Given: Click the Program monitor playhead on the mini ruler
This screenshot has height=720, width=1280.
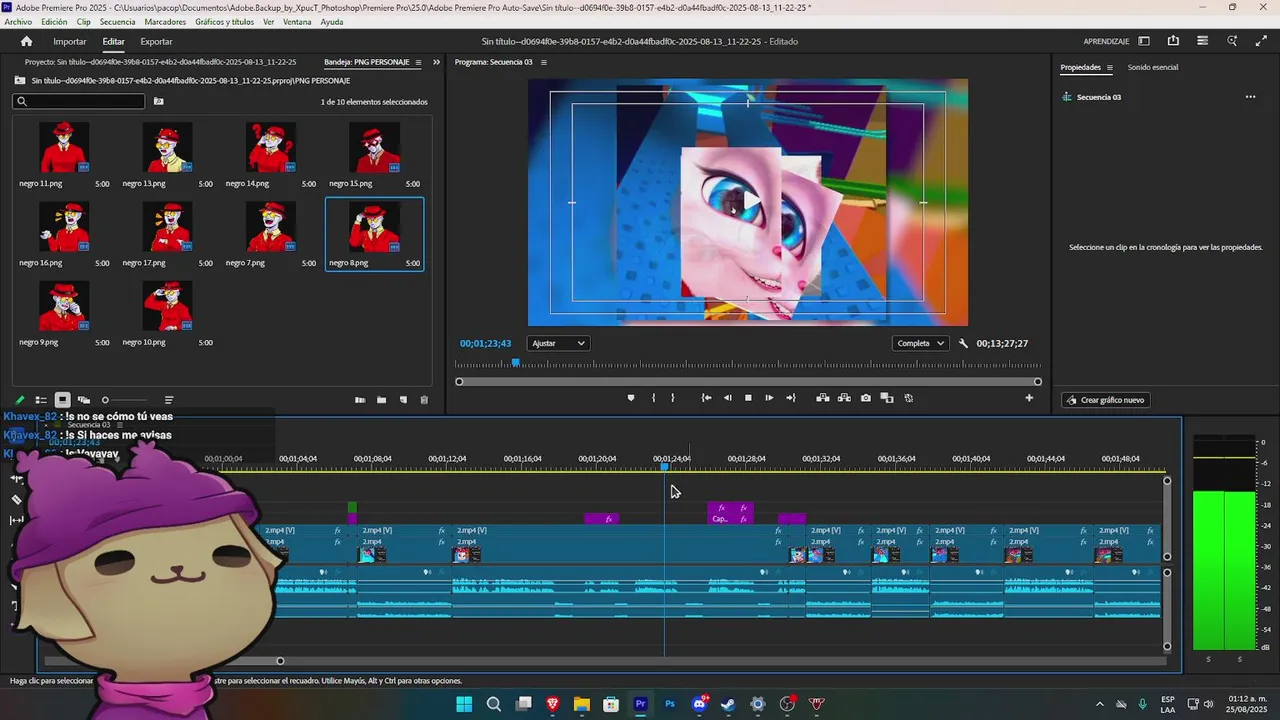Looking at the screenshot, I should click(516, 363).
